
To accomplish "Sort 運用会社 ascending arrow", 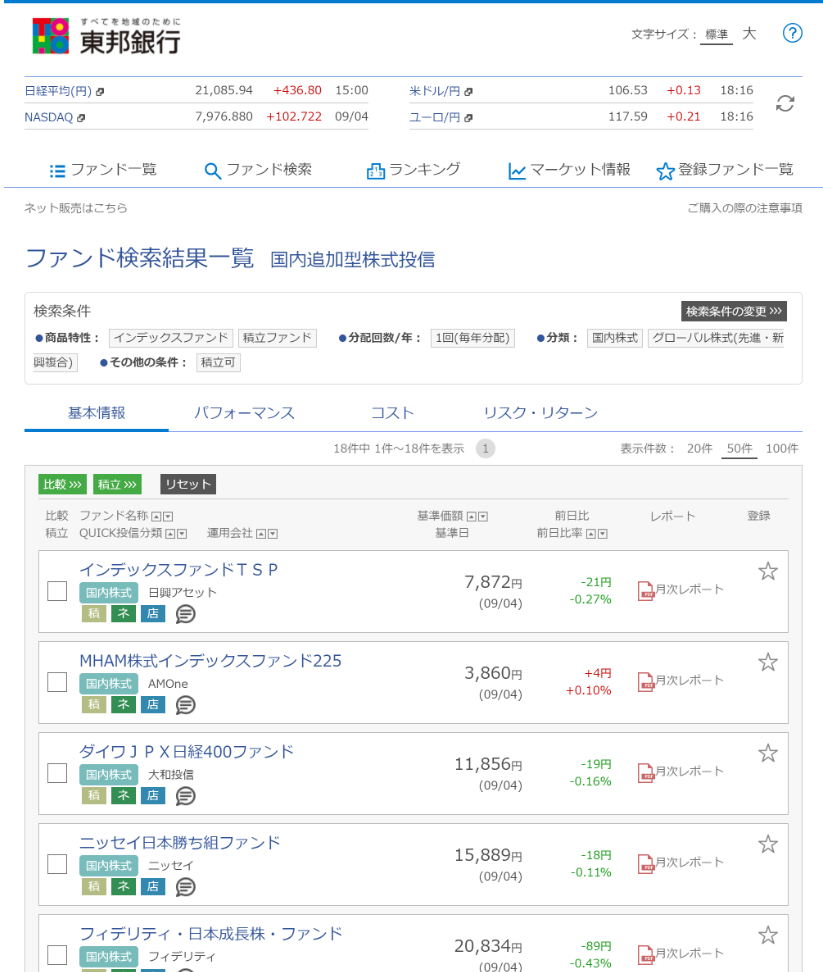I will coord(262,534).
